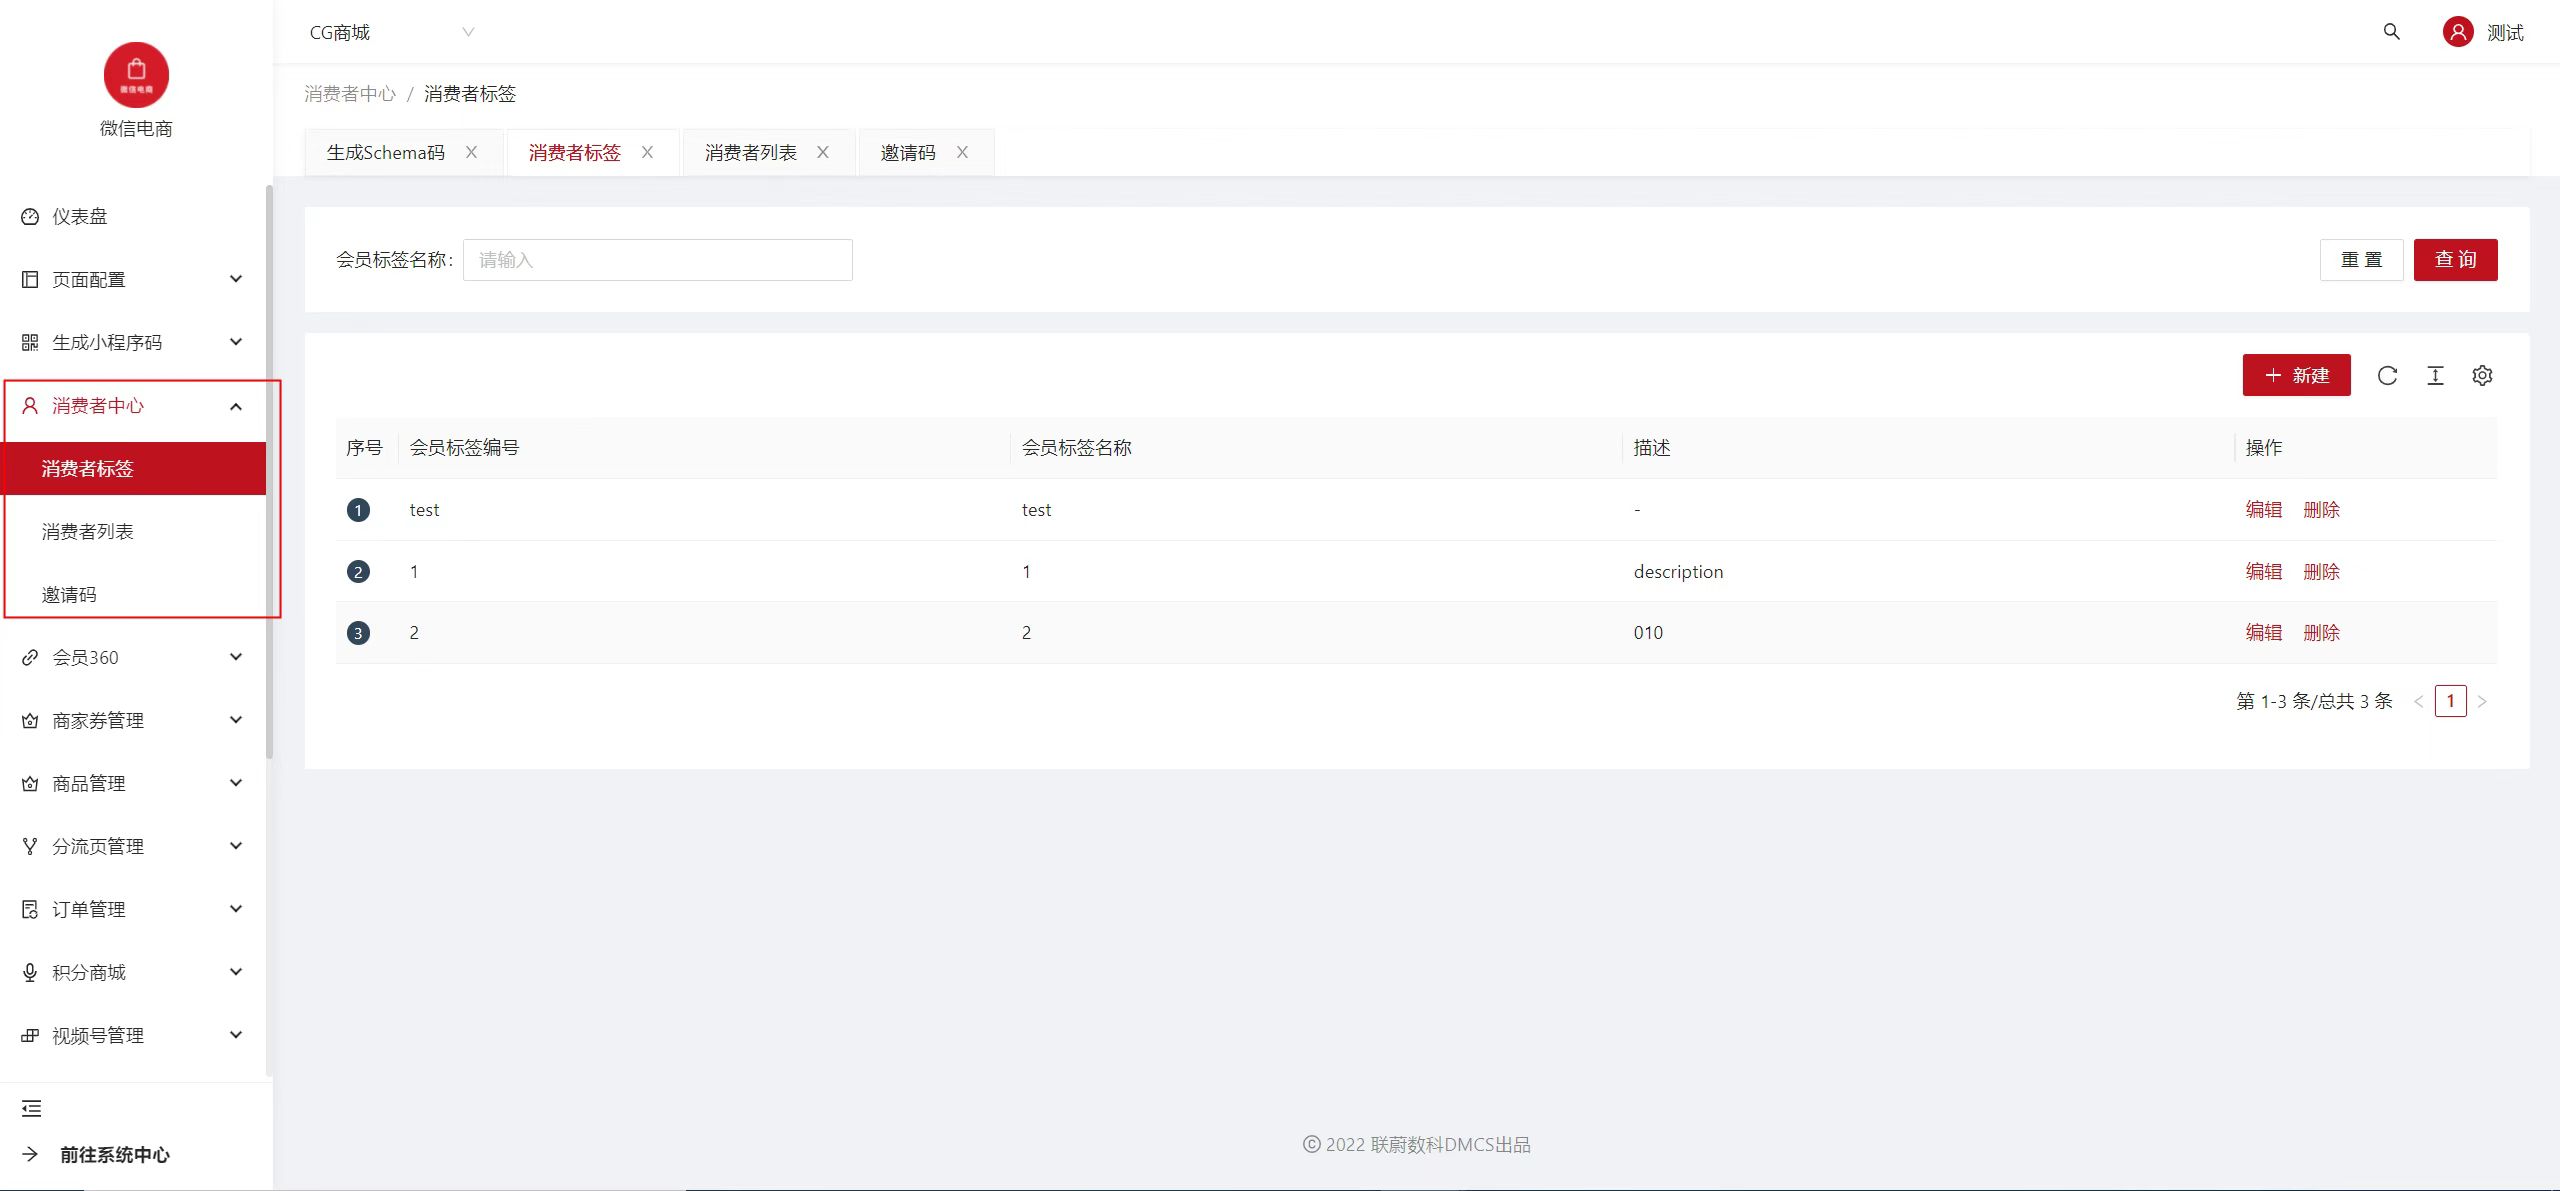The image size is (2560, 1191).
Task: Open the CG商城 store dropdown
Action: [x=392, y=32]
